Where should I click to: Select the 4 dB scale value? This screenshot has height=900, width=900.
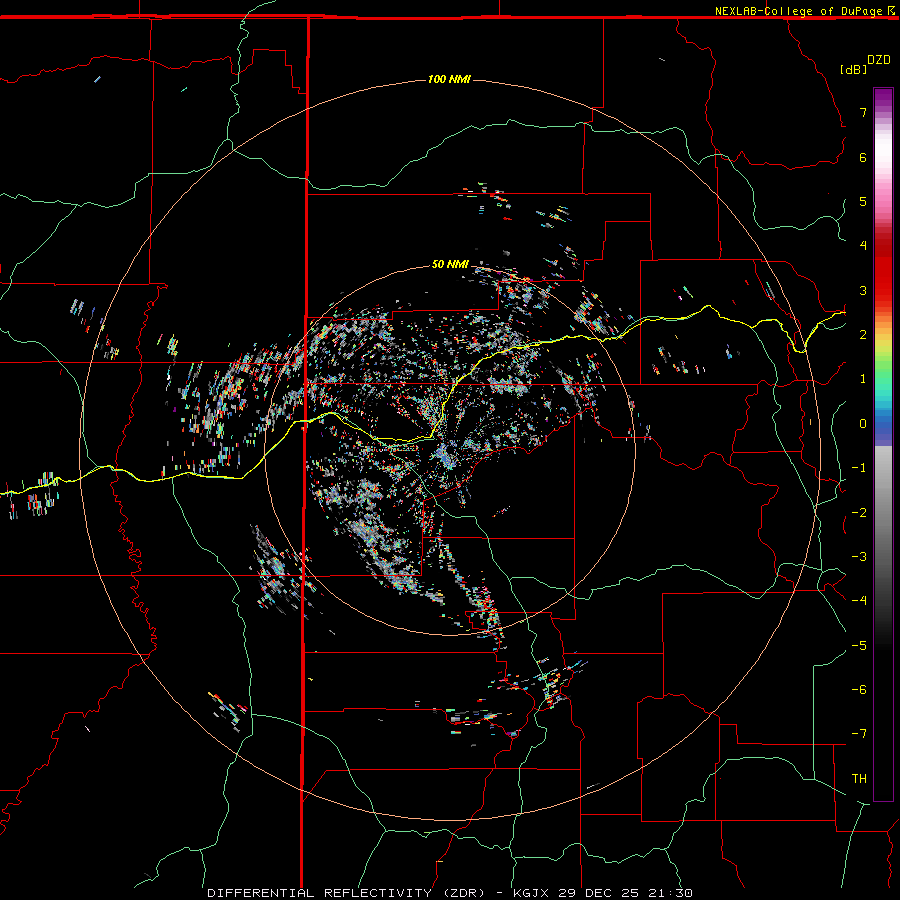(863, 246)
